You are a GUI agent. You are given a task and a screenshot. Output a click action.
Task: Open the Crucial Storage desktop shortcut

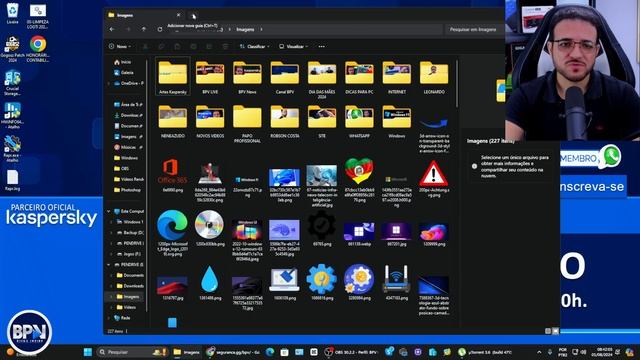(12, 83)
